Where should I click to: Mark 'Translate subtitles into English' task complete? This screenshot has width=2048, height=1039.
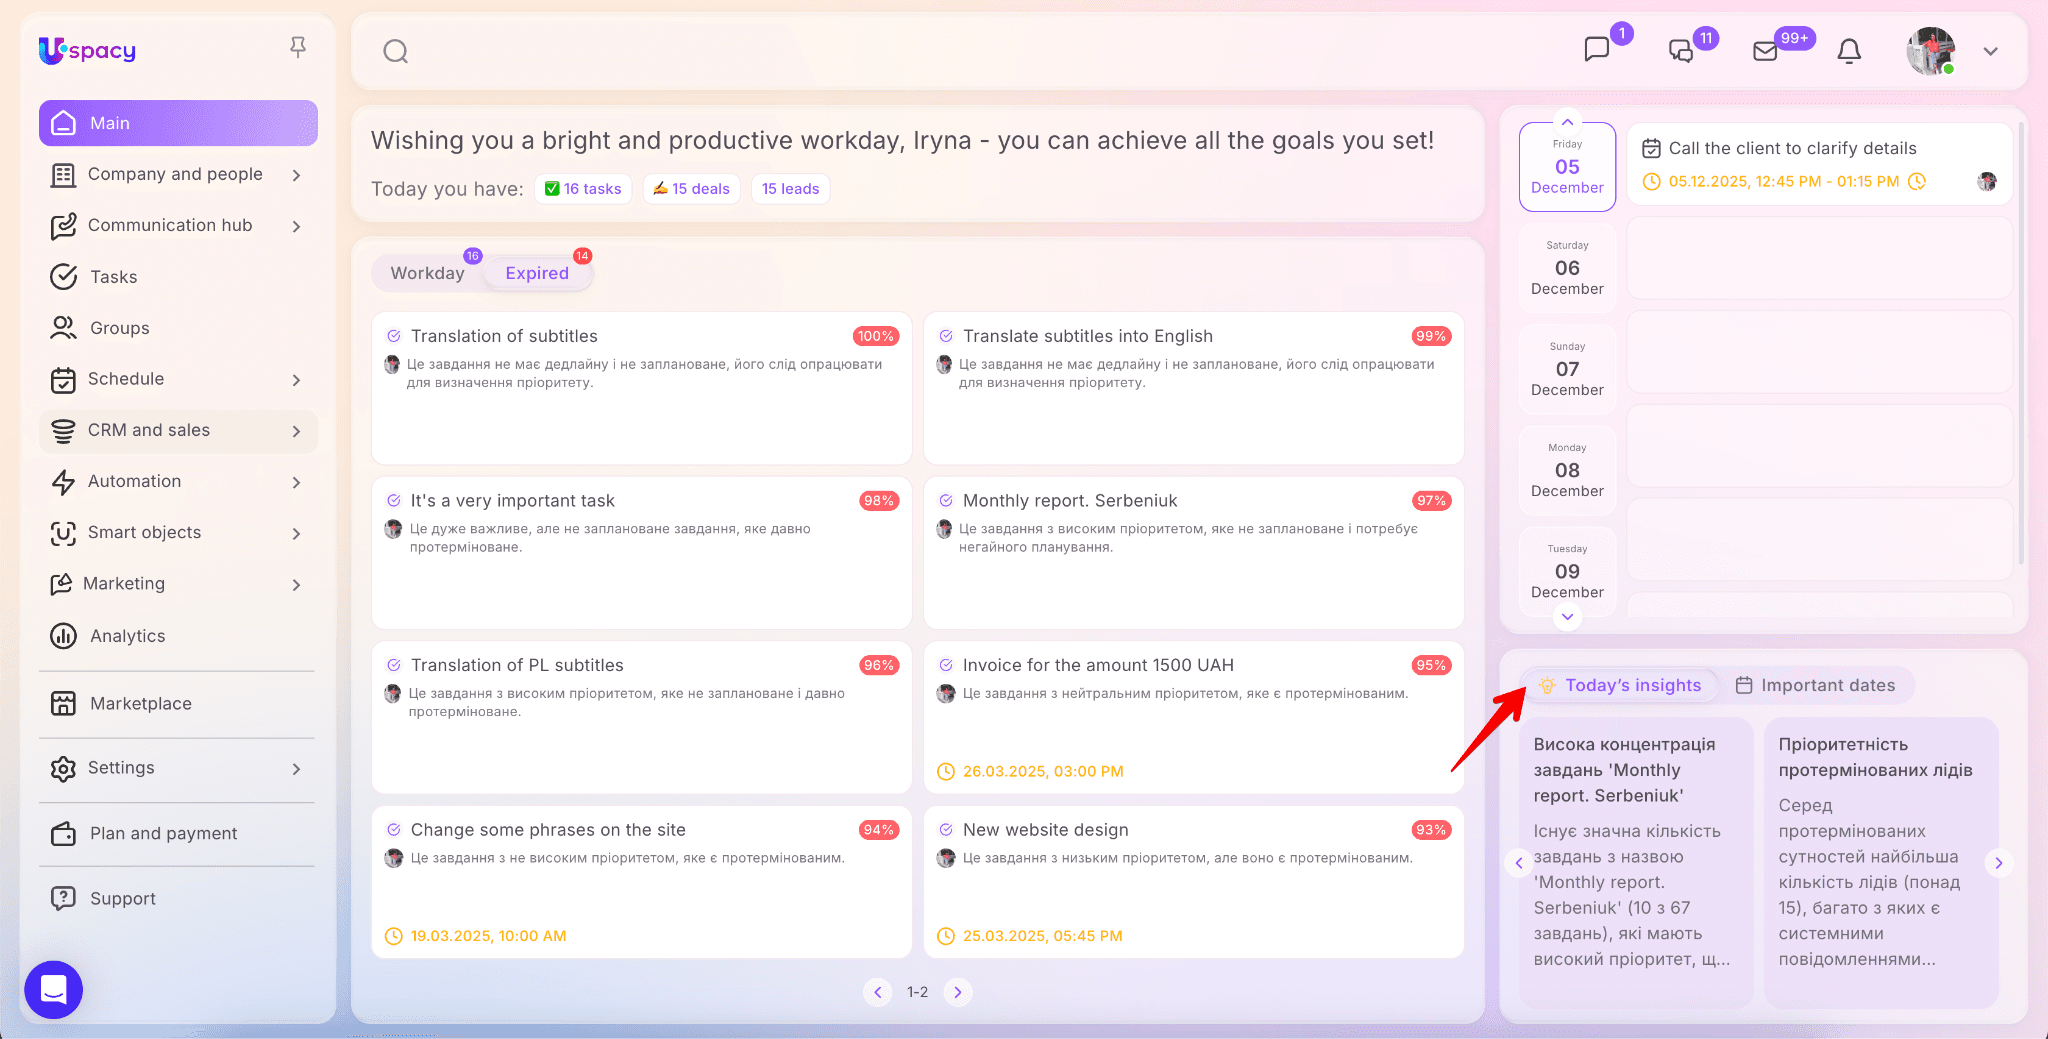click(x=946, y=336)
